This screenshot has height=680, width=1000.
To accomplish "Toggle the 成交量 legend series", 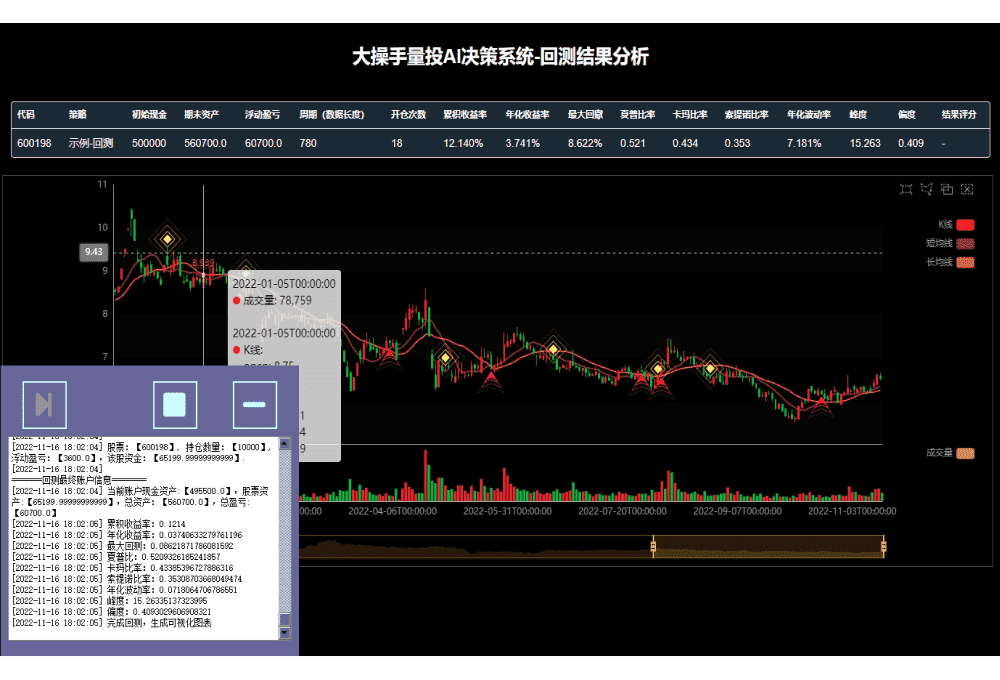I will 964,453.
